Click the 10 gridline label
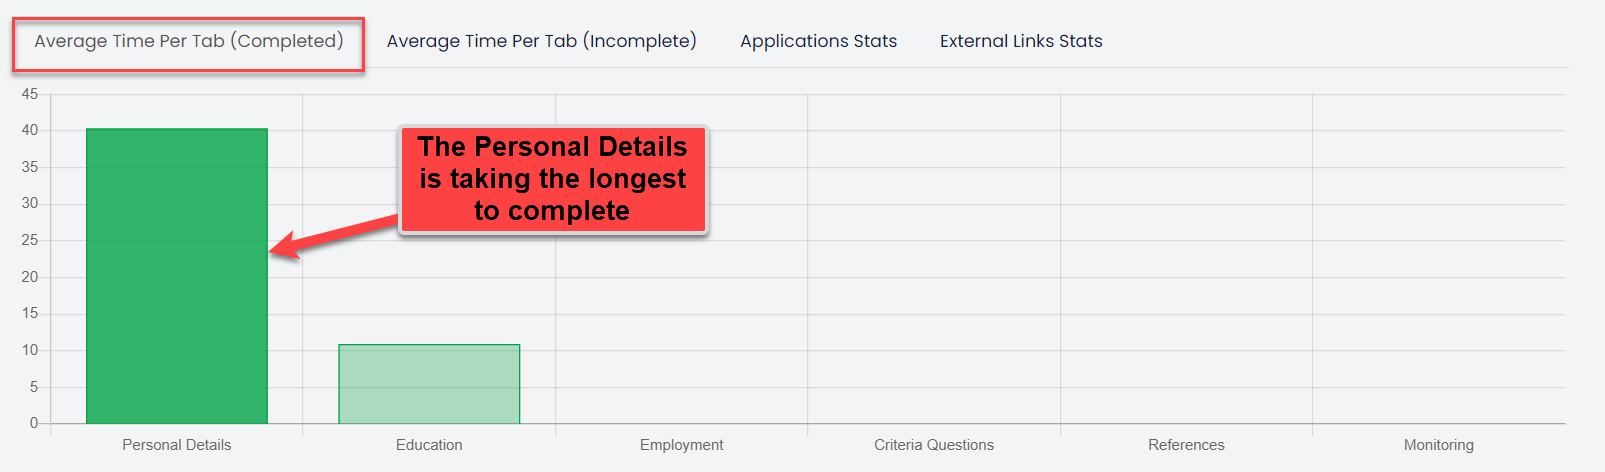 (30, 350)
